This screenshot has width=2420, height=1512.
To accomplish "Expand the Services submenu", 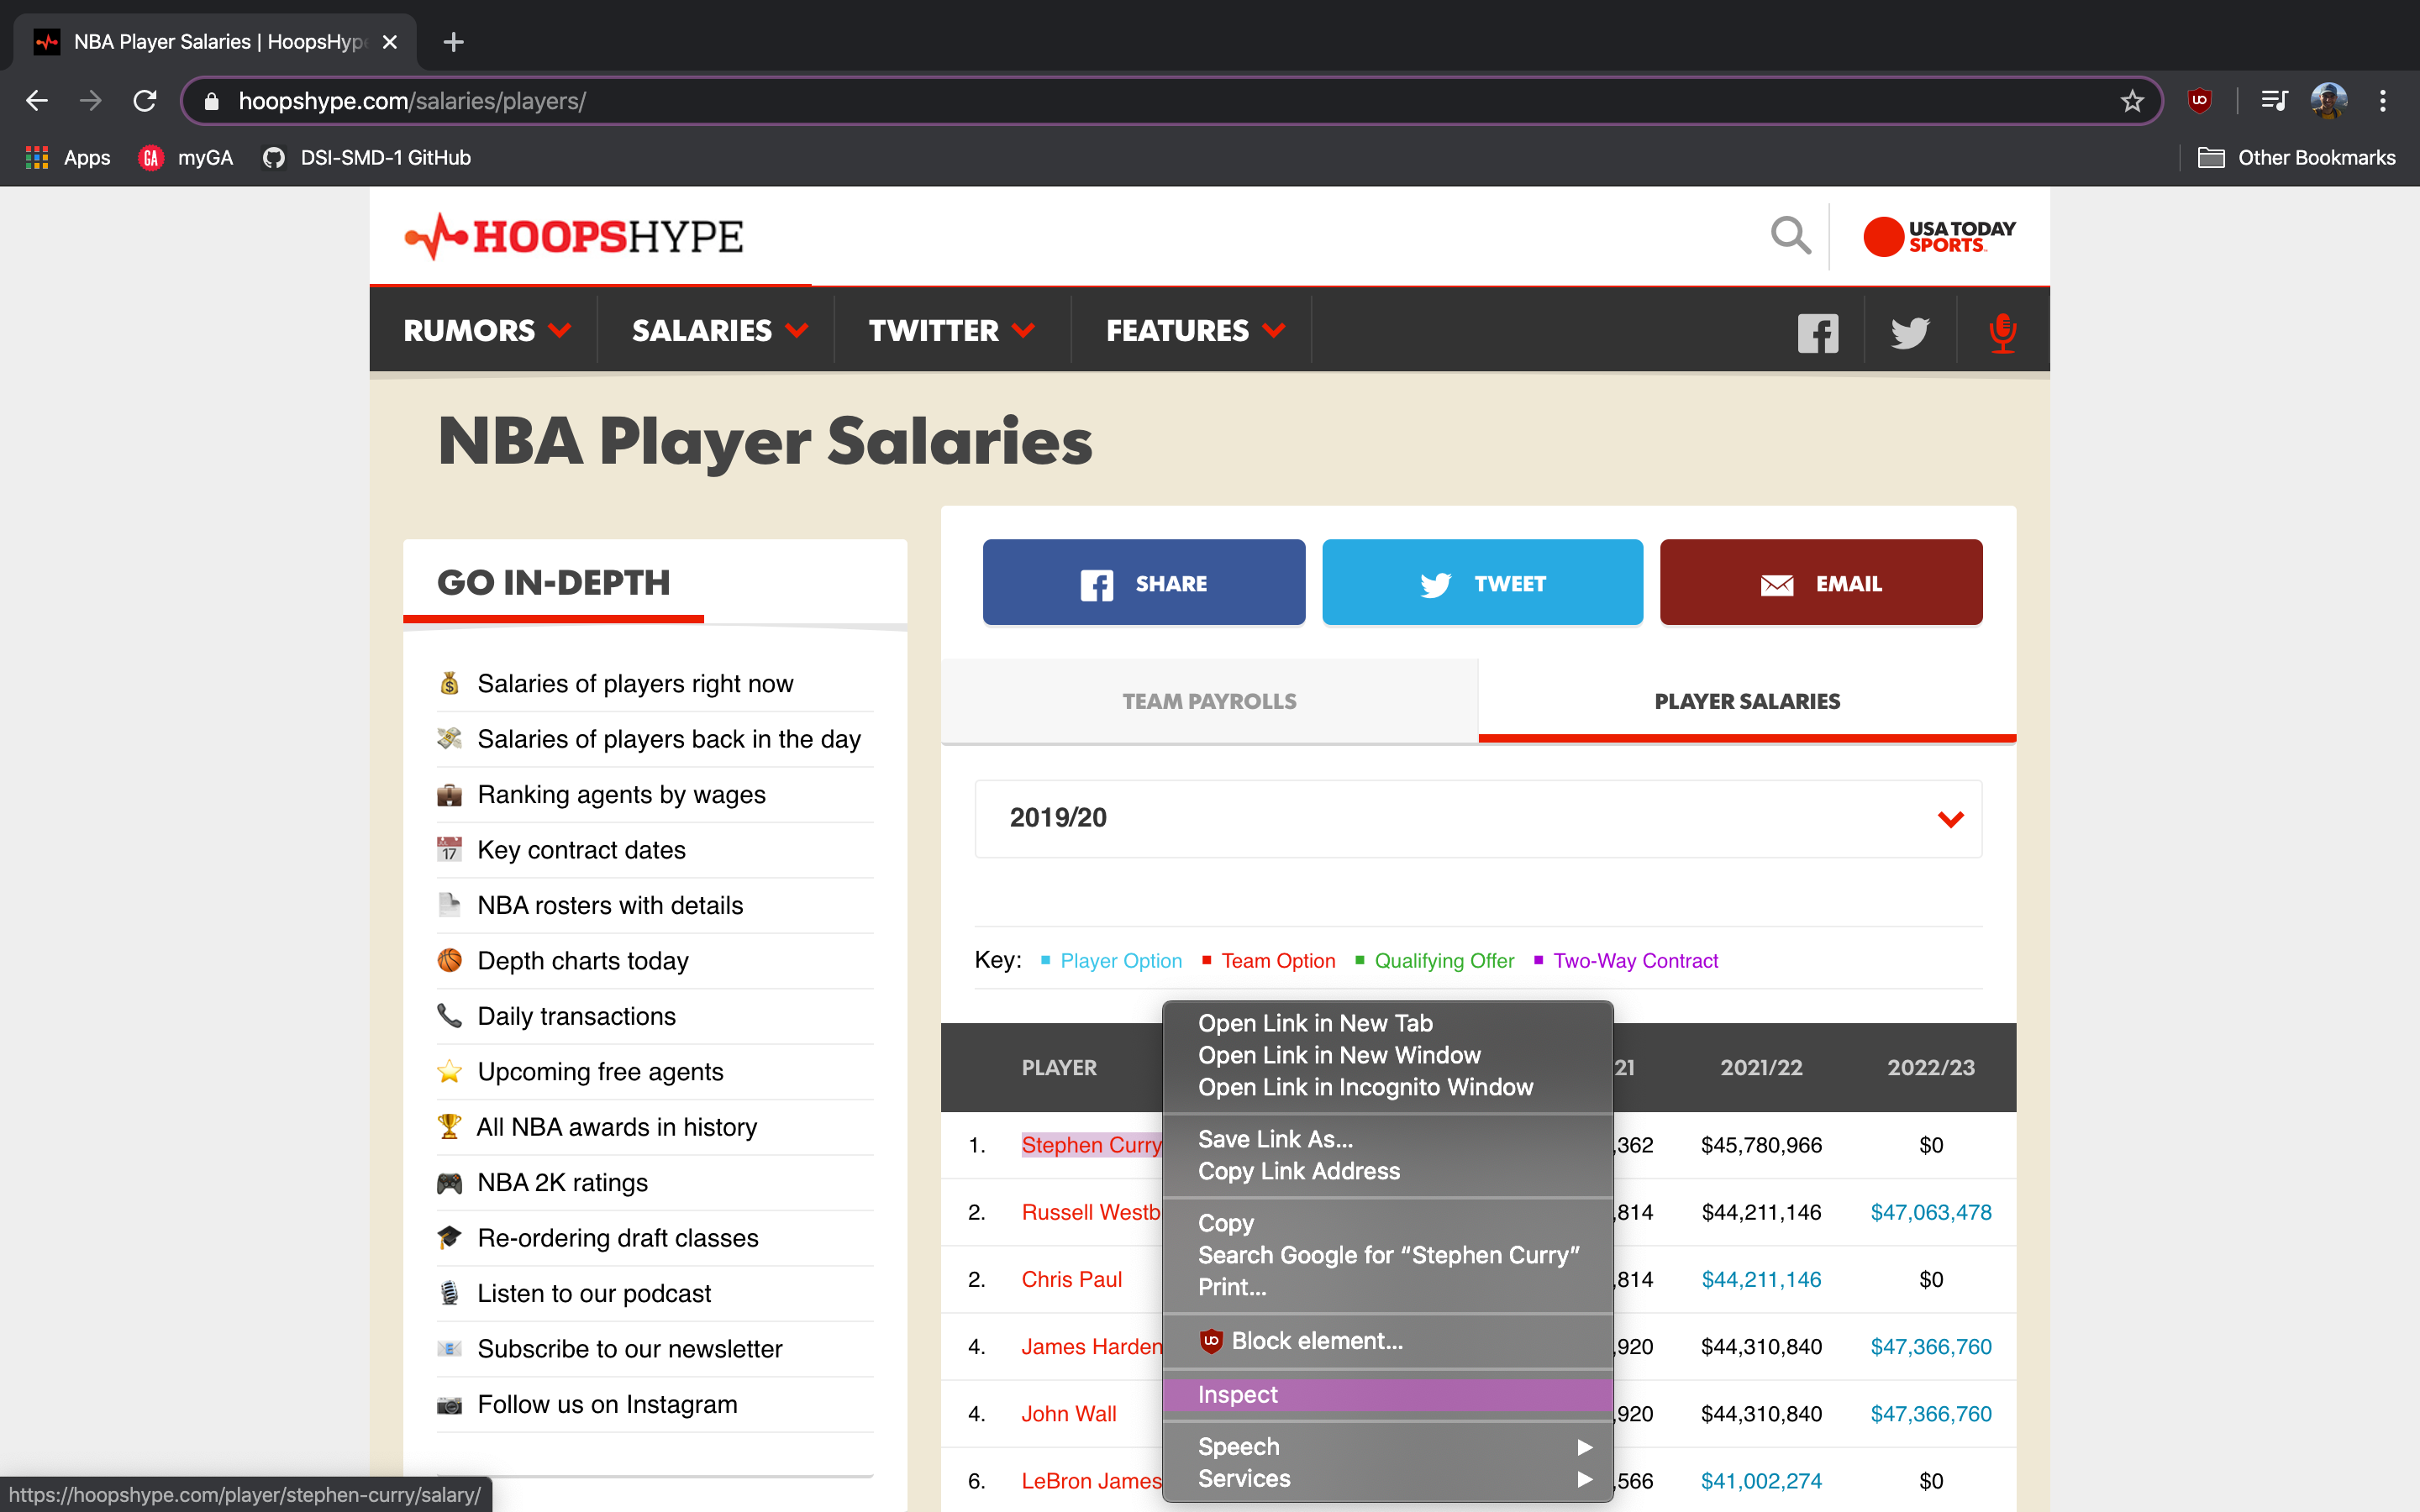I will pyautogui.click(x=1388, y=1479).
